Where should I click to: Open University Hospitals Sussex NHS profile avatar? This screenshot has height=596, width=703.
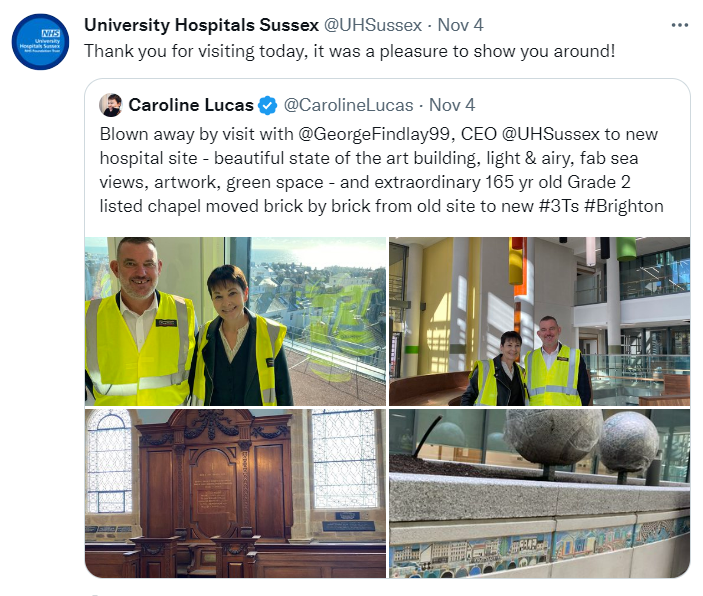click(x=40, y=42)
